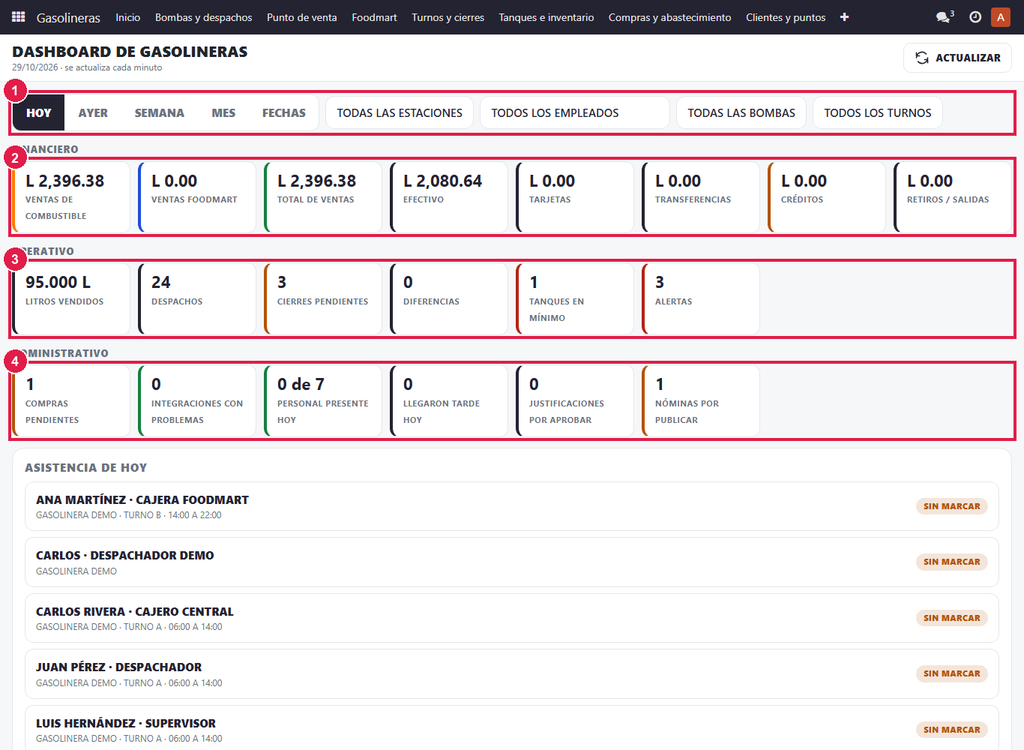Open the Turnos y cierres menu
The width and height of the screenshot is (1024, 750).
(448, 18)
